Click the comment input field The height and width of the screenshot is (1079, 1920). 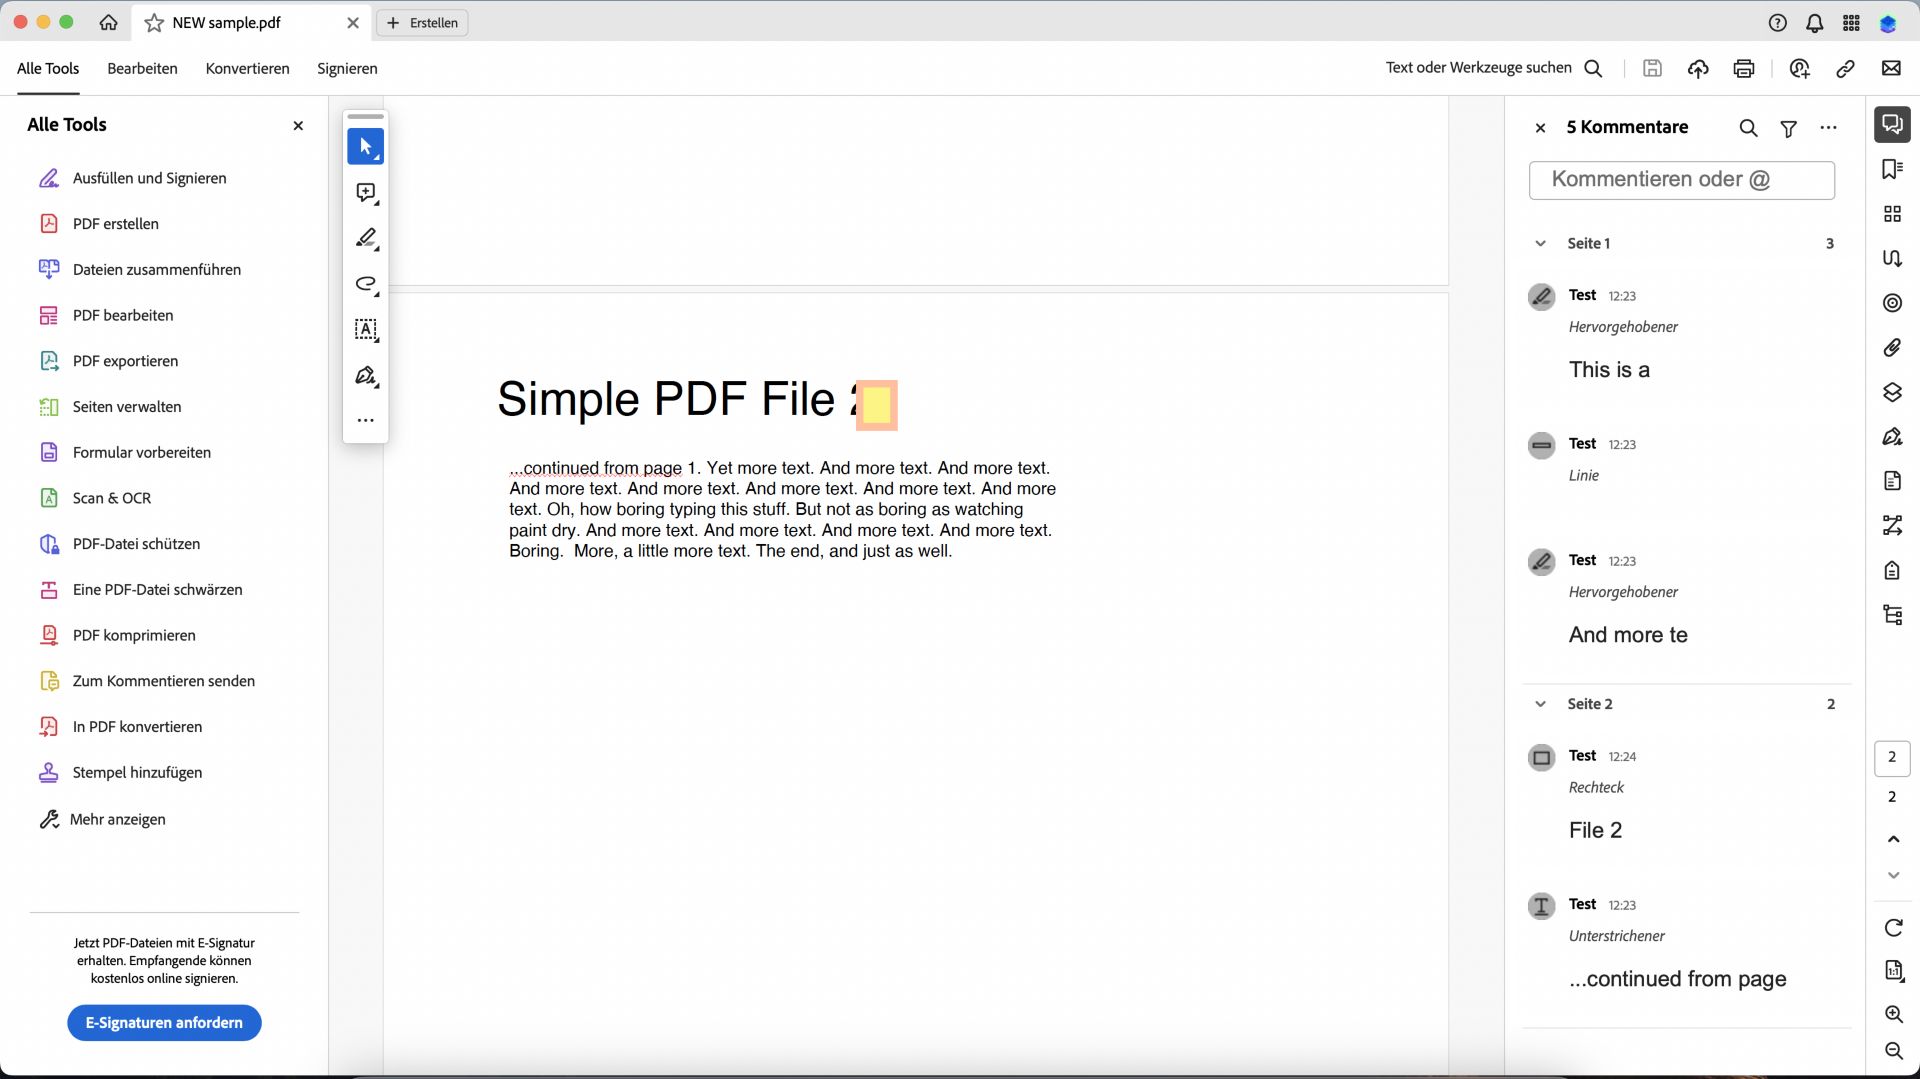point(1681,180)
